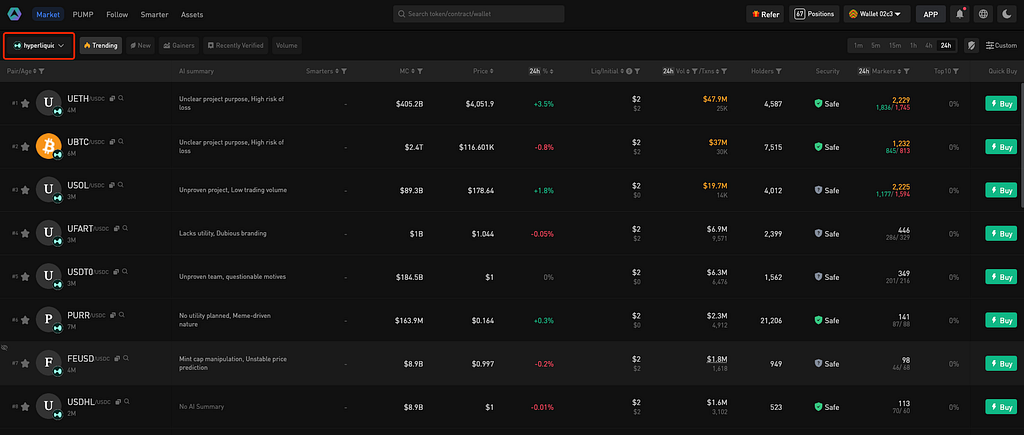Toggle favorite star for USOL
Screen dimensions: 1024x435
[25, 190]
